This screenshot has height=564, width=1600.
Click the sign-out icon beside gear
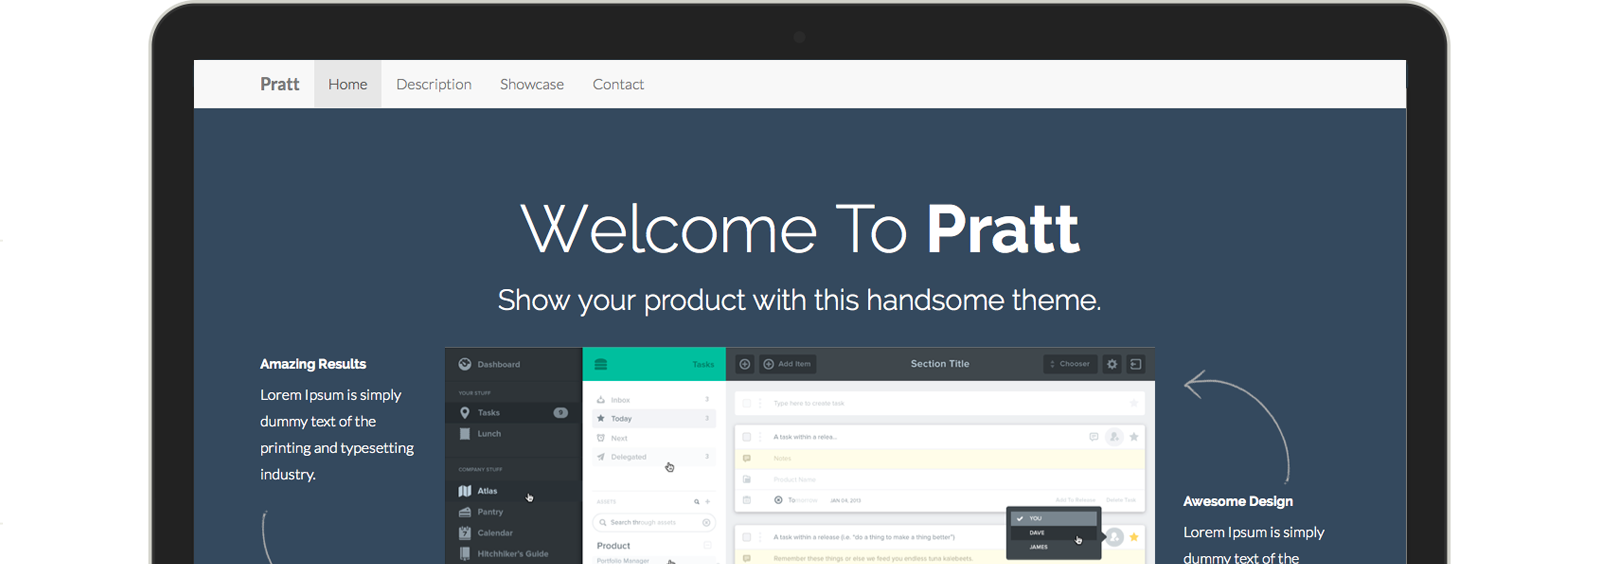[x=1136, y=364]
